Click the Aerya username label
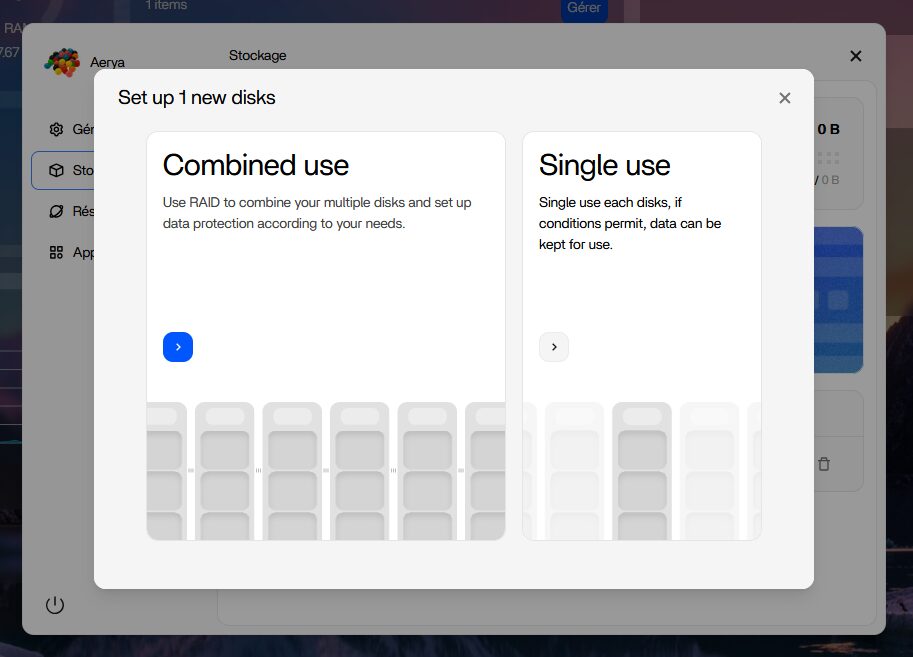This screenshot has height=657, width=913. (x=107, y=63)
